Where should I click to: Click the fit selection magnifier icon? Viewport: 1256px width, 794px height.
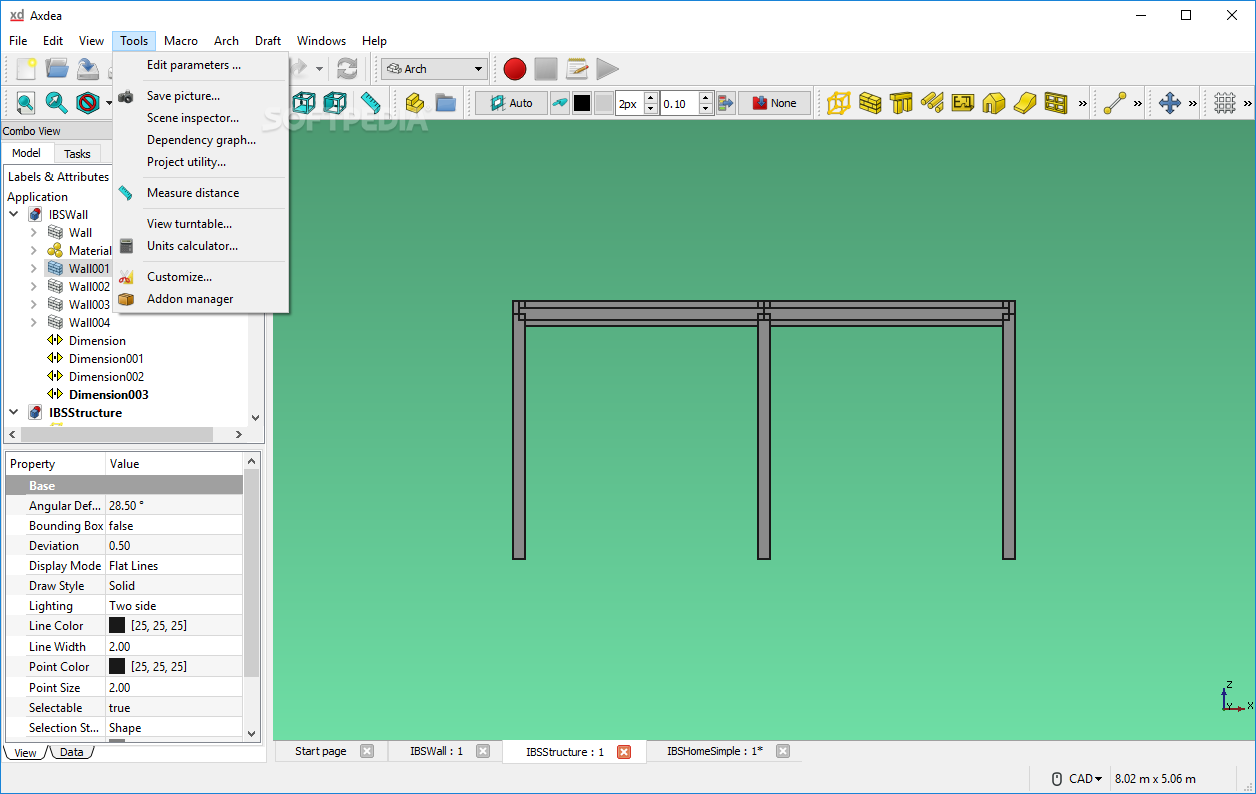(57, 103)
